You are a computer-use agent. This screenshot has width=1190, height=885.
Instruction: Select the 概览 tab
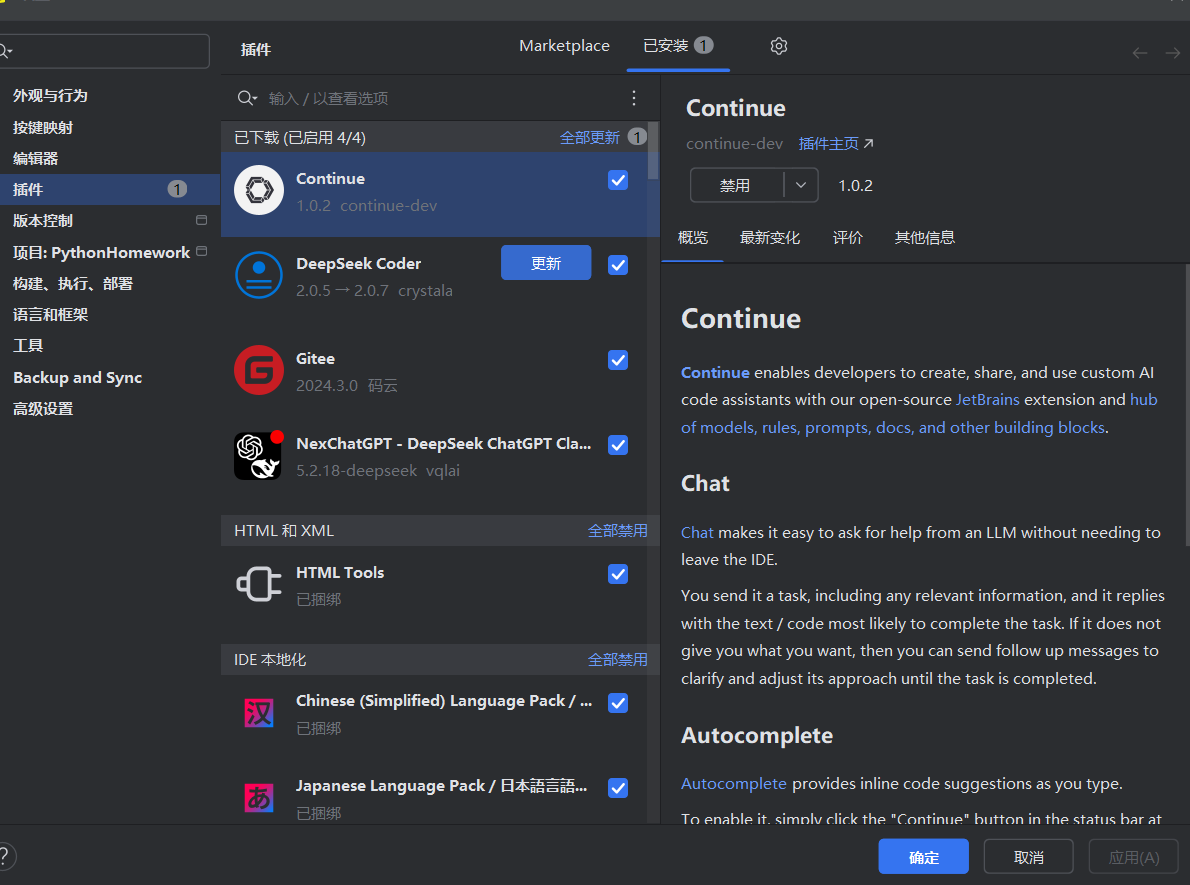[x=692, y=237]
